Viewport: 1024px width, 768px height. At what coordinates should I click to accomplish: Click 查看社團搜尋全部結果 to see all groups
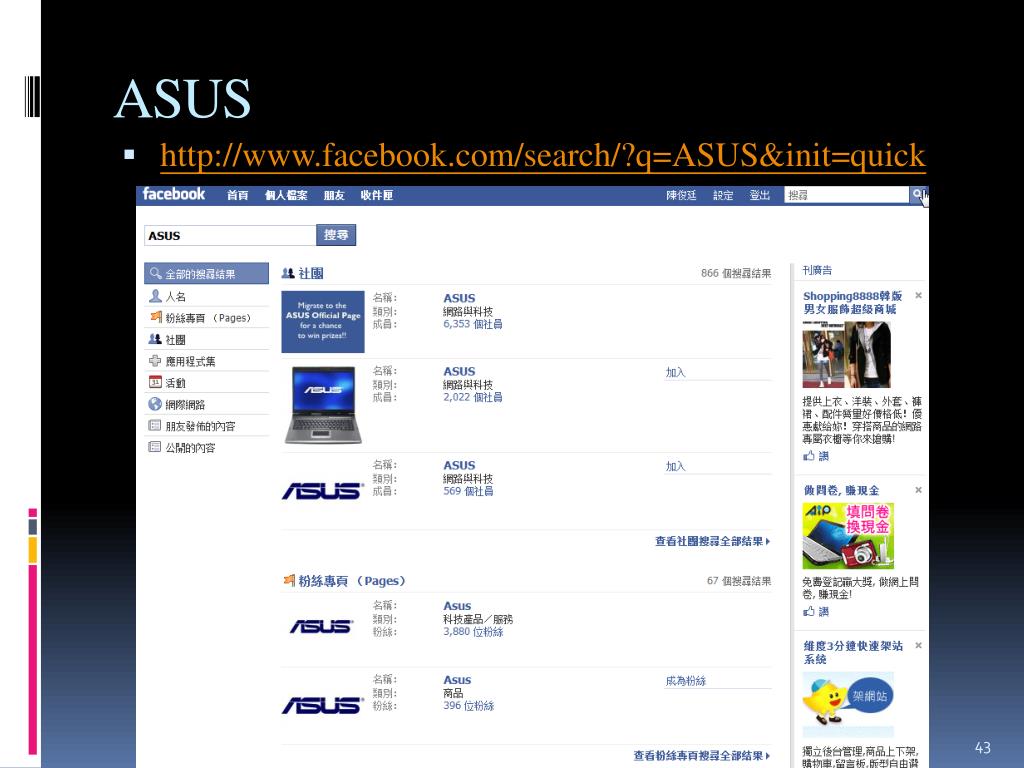tap(712, 541)
